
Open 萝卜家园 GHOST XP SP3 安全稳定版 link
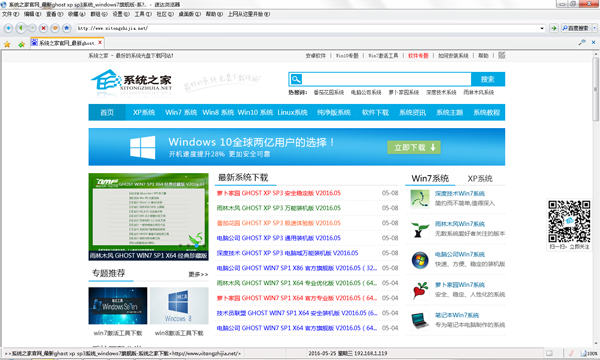[x=279, y=193]
